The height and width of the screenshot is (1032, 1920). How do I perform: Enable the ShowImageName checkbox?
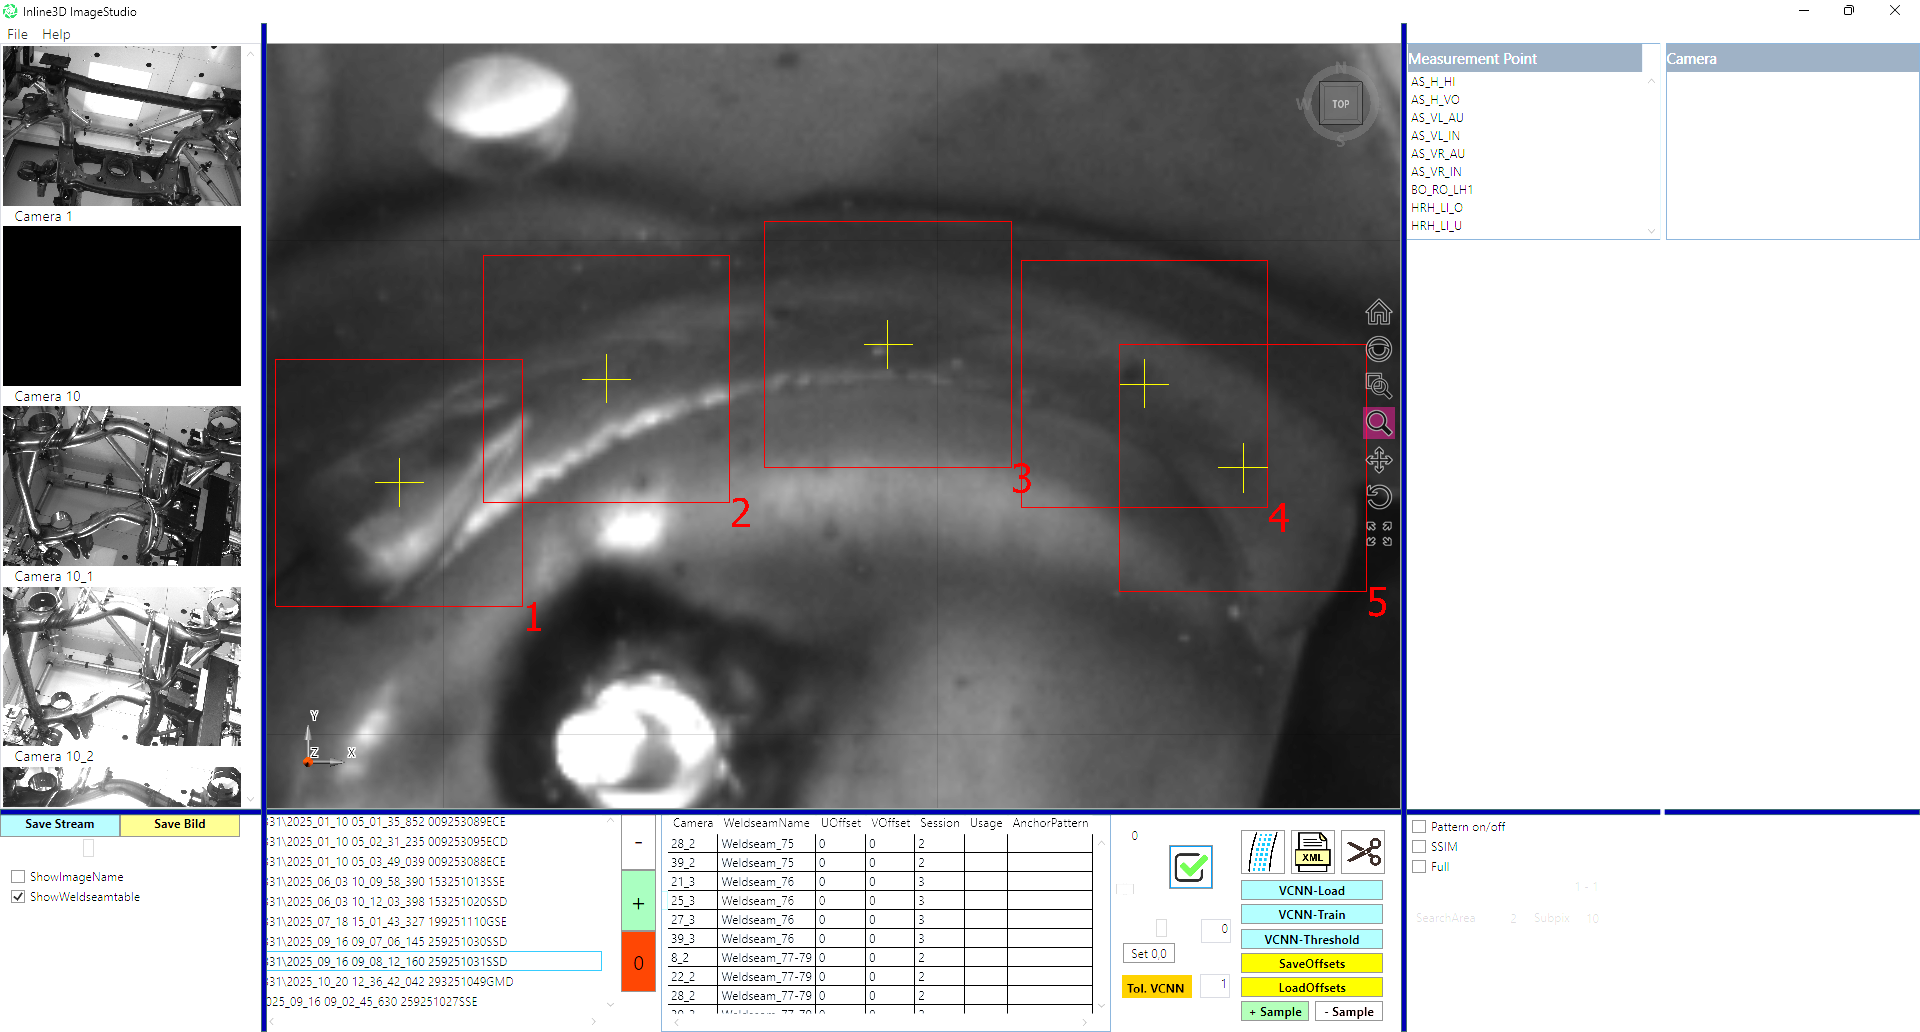pyautogui.click(x=18, y=877)
